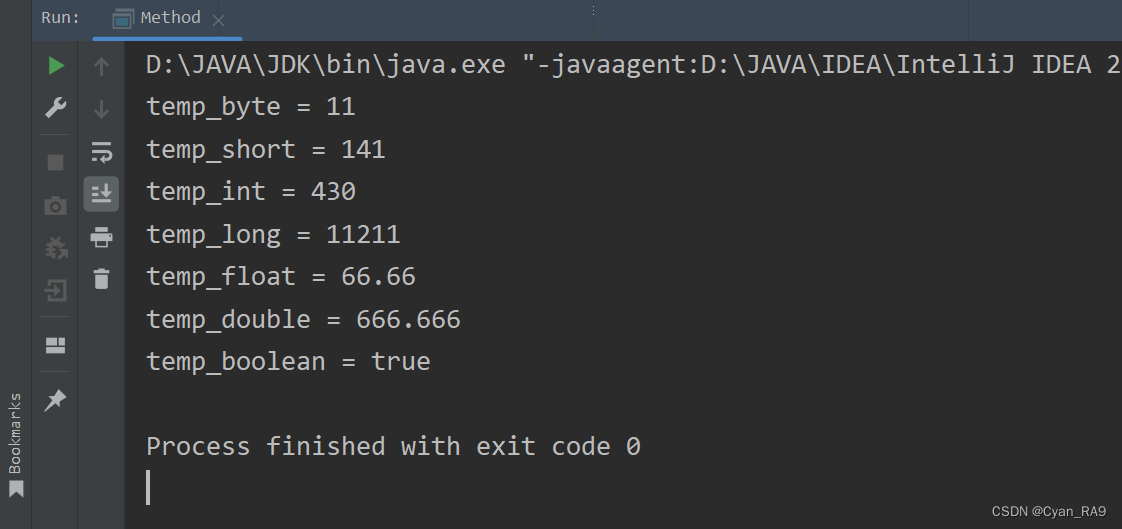Image resolution: width=1122 pixels, height=529 pixels.
Task: Place cursor at the console prompt
Action: tap(148, 487)
